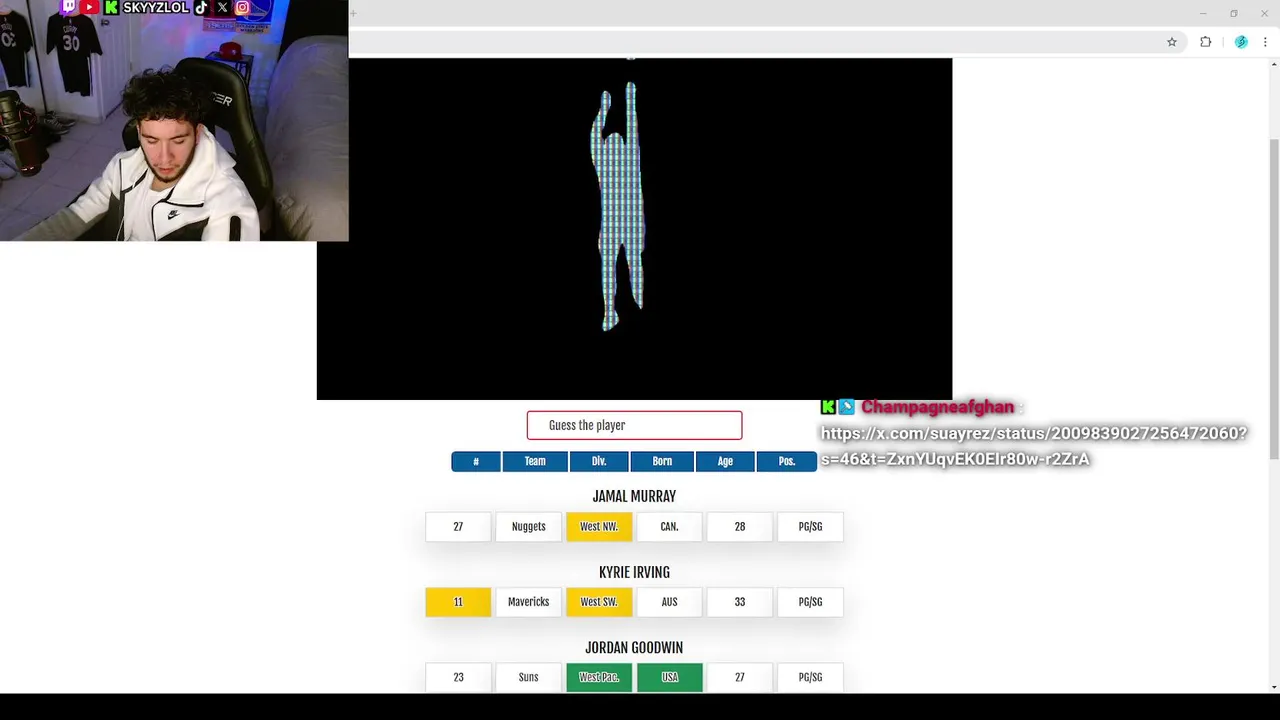
Task: Select the 'KYRIE IRVING' guess name
Action: [634, 572]
